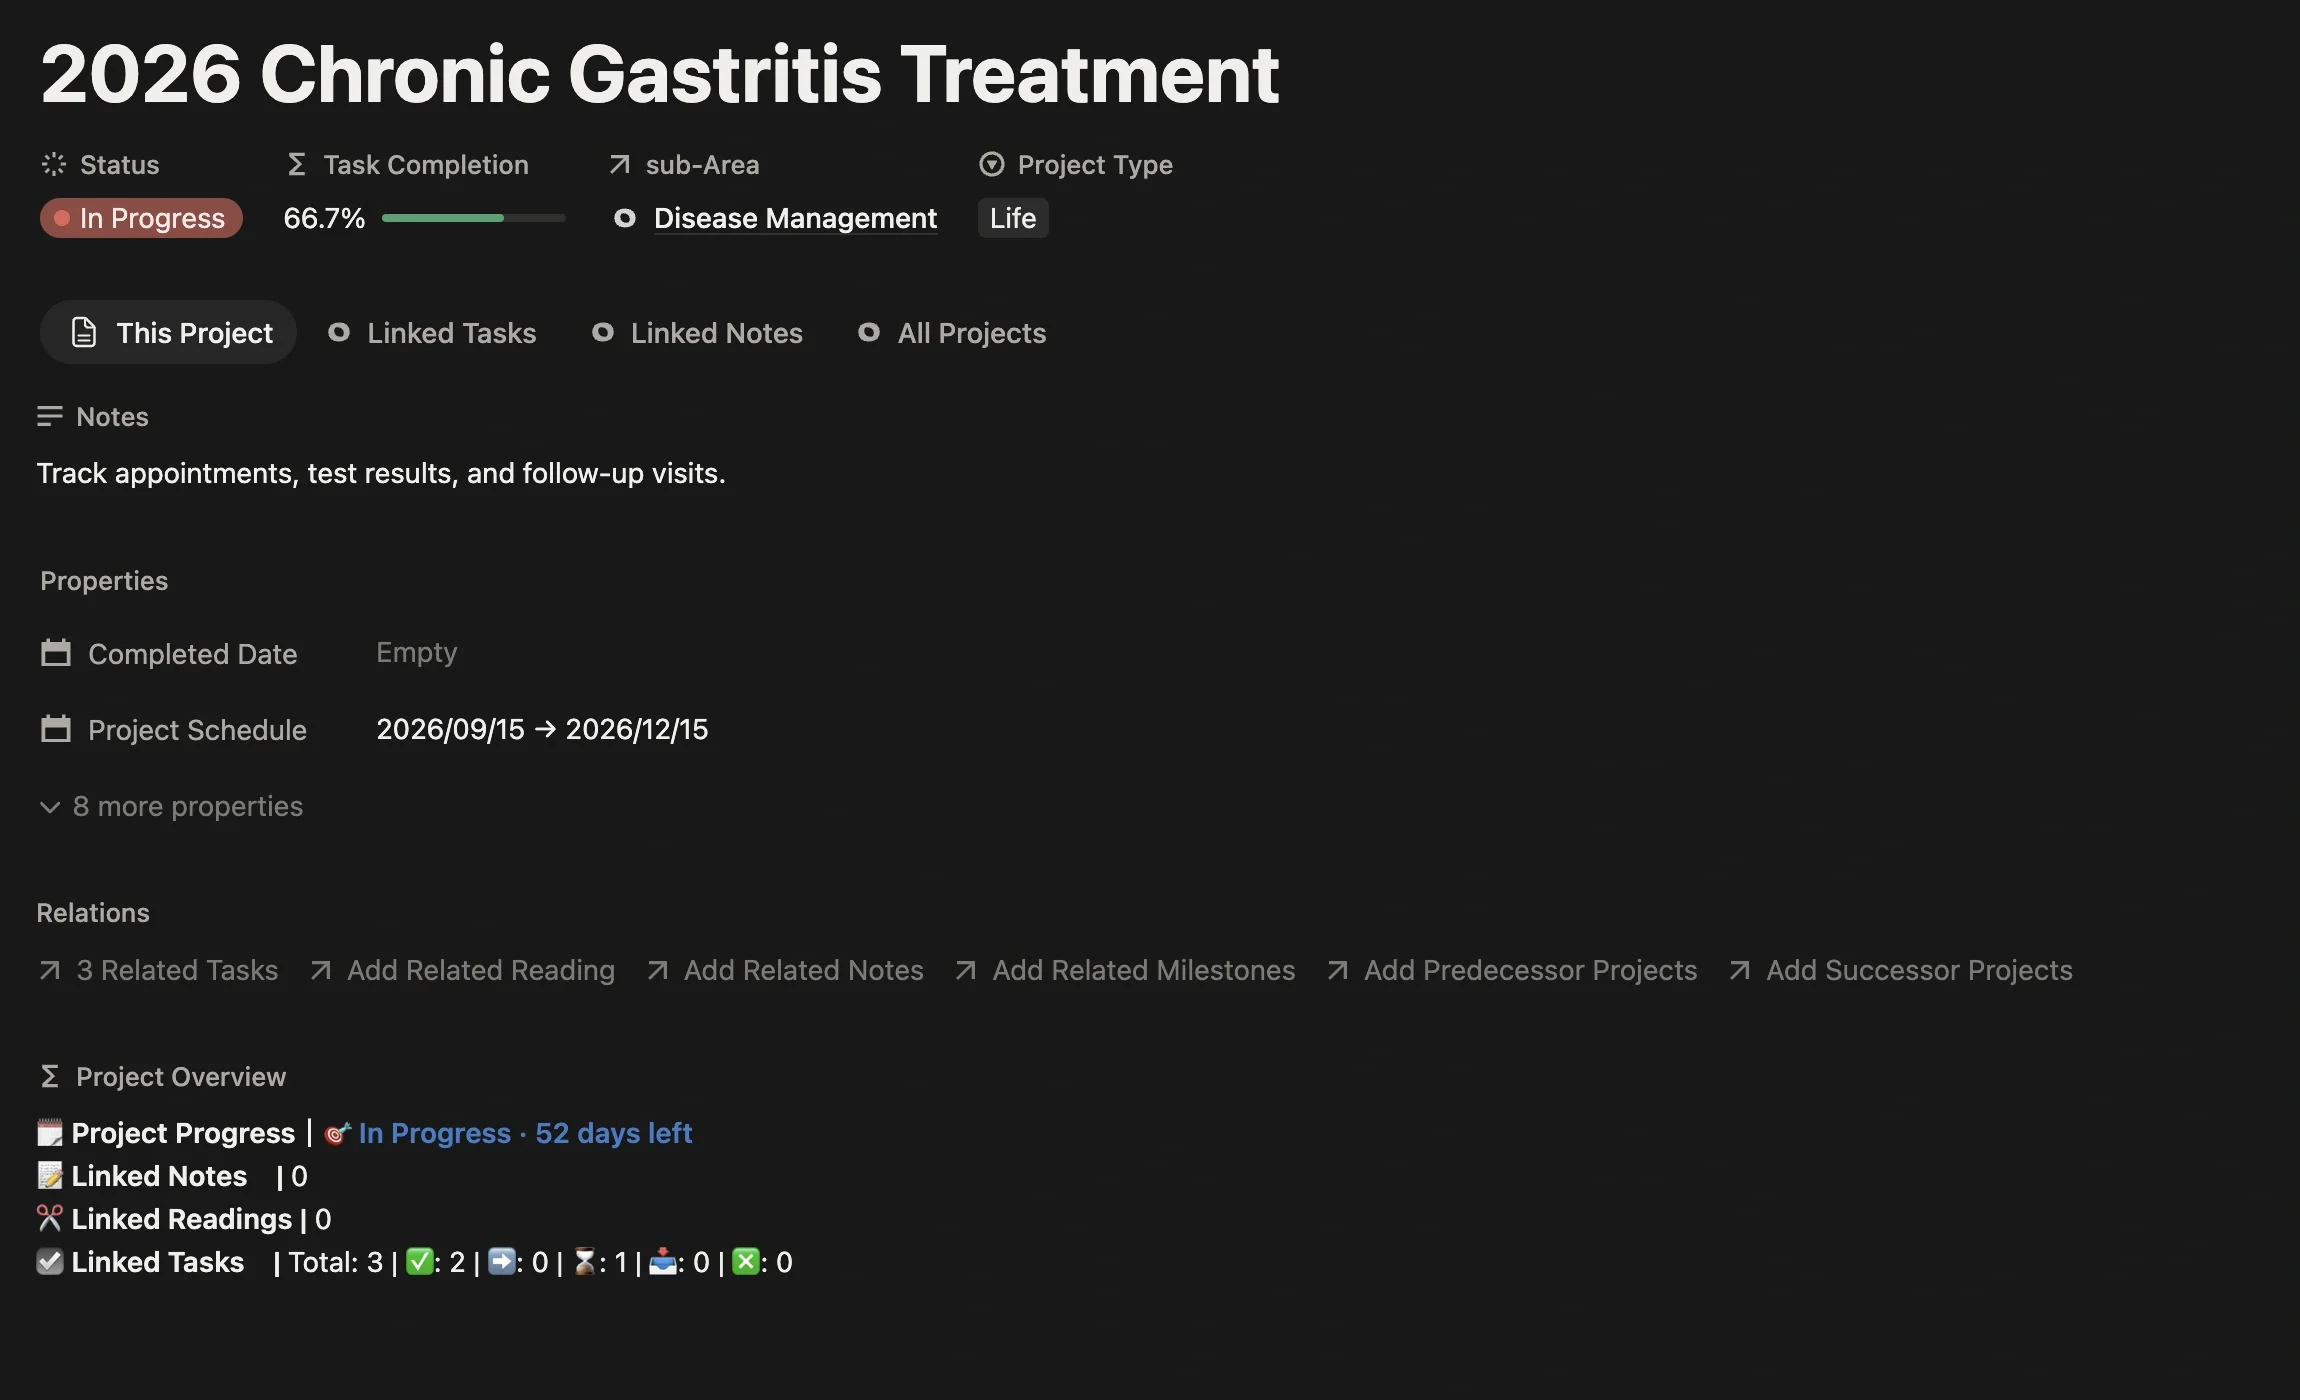The width and height of the screenshot is (2300, 1400).
Task: Switch to the Linked Notes tab
Action: (x=697, y=333)
